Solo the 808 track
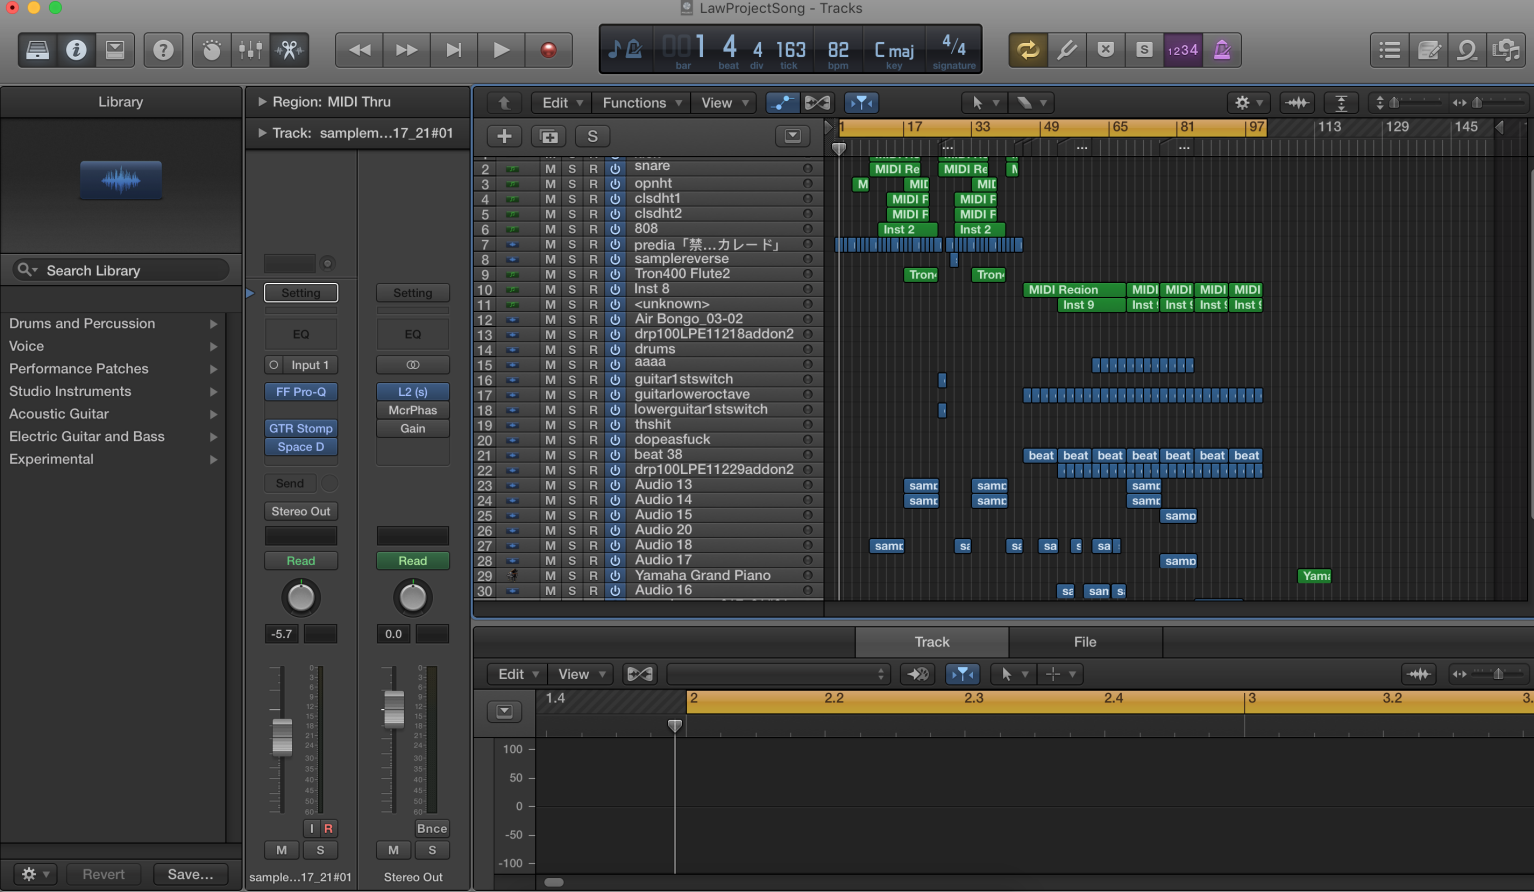Screen dimensions: 1534x892 pyautogui.click(x=572, y=229)
